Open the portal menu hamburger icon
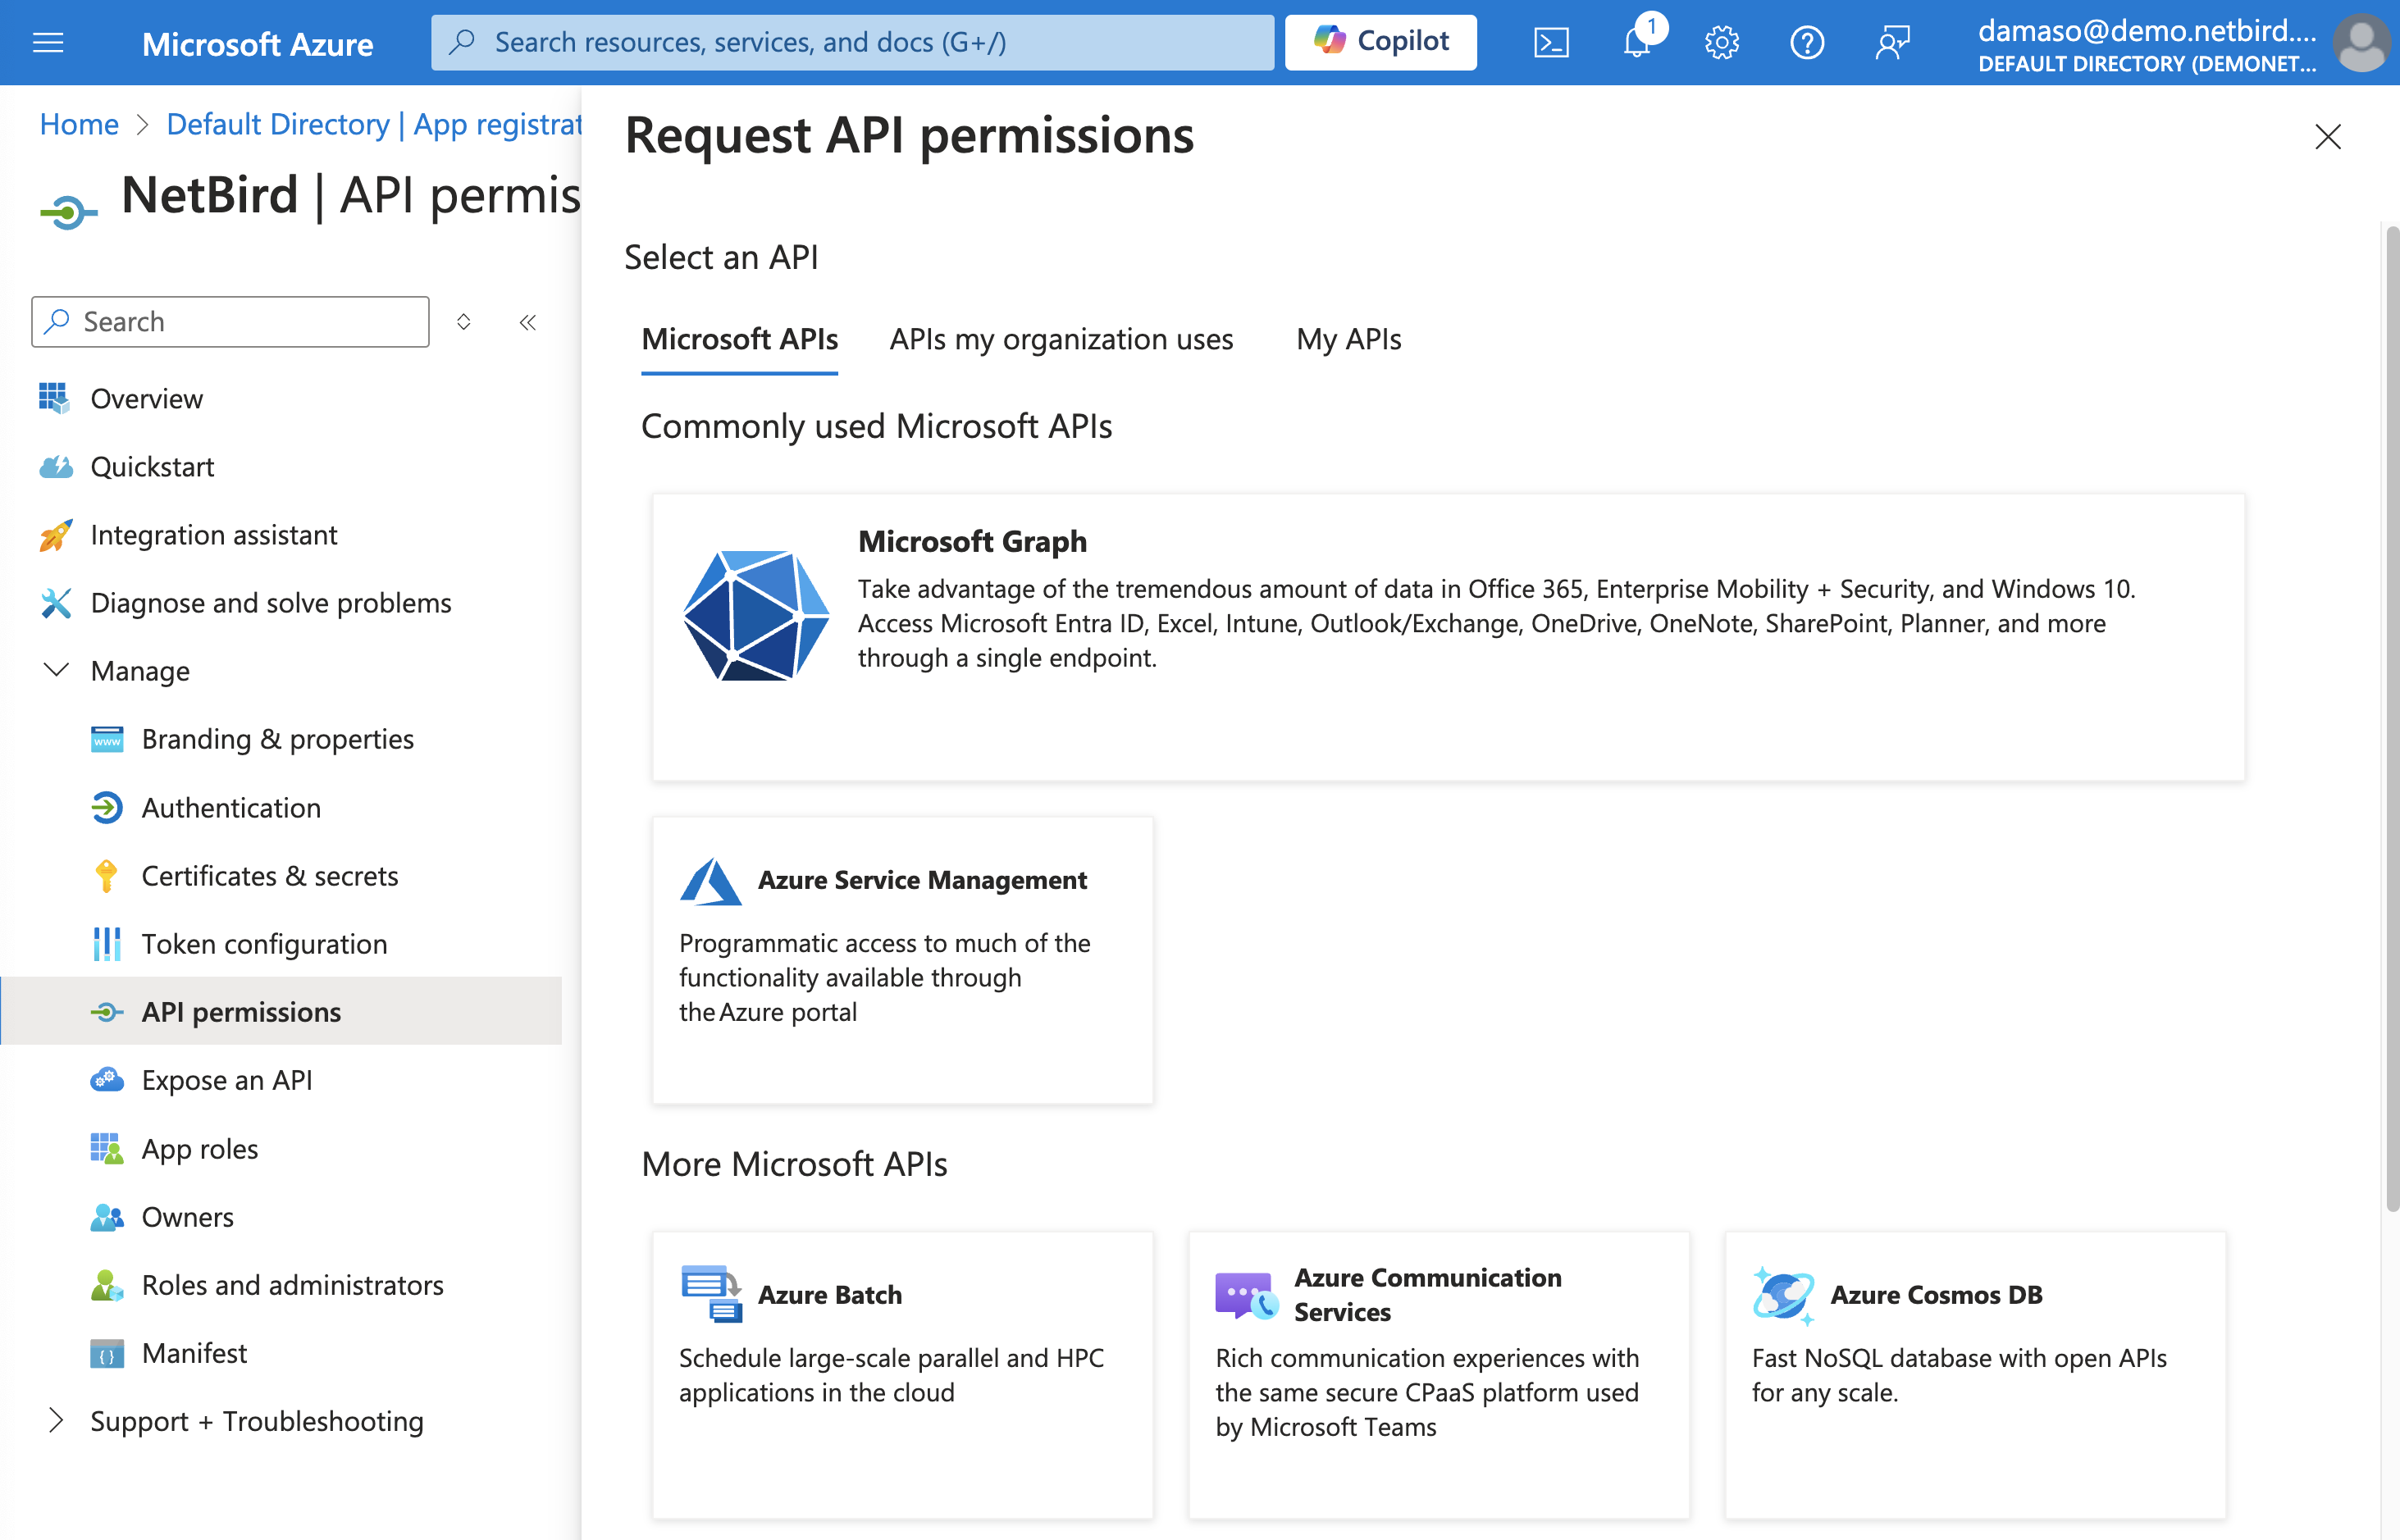The image size is (2400, 1540). coord(47,42)
